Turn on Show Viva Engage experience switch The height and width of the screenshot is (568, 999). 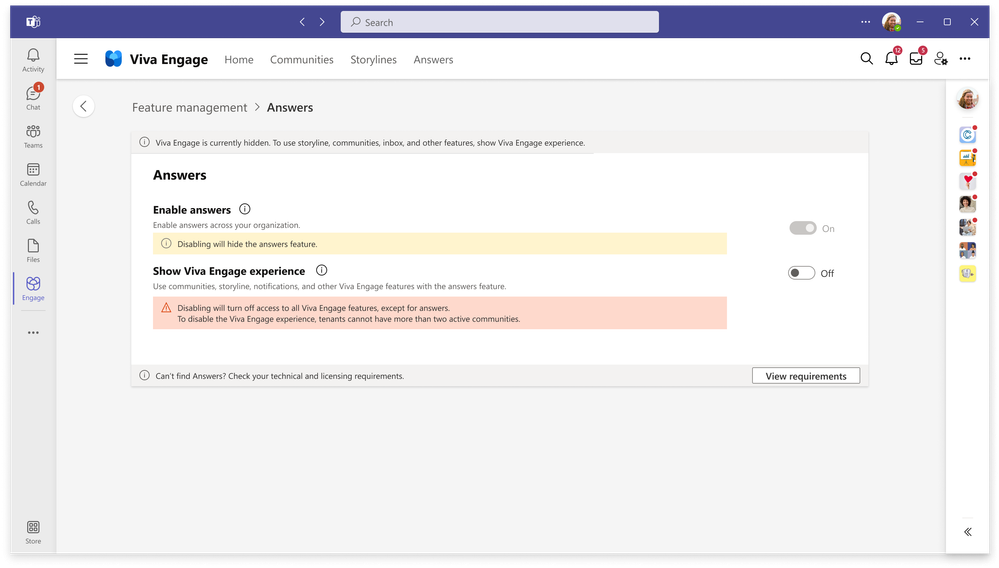801,273
